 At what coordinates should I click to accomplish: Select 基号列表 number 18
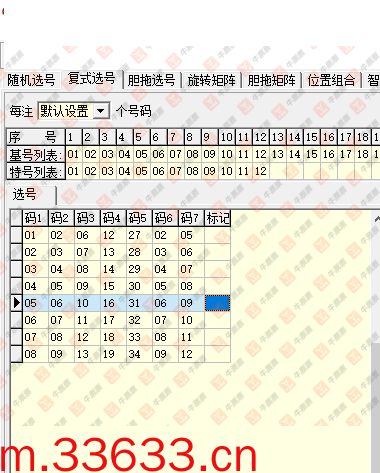click(362, 154)
